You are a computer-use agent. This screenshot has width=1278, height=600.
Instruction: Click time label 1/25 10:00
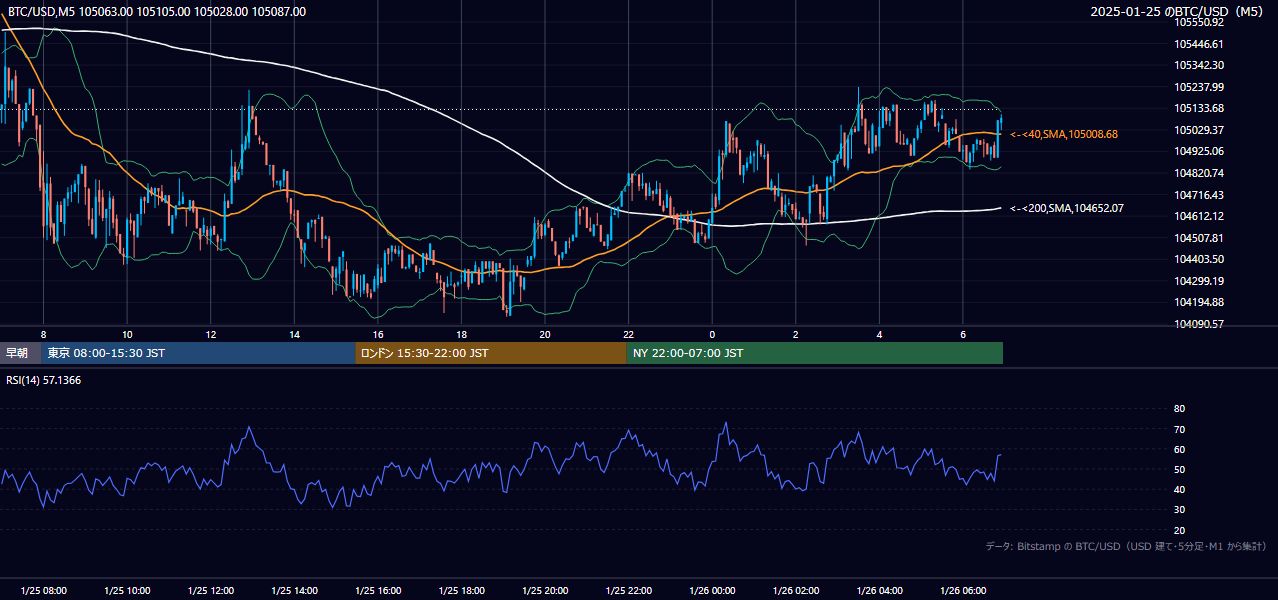click(127, 591)
